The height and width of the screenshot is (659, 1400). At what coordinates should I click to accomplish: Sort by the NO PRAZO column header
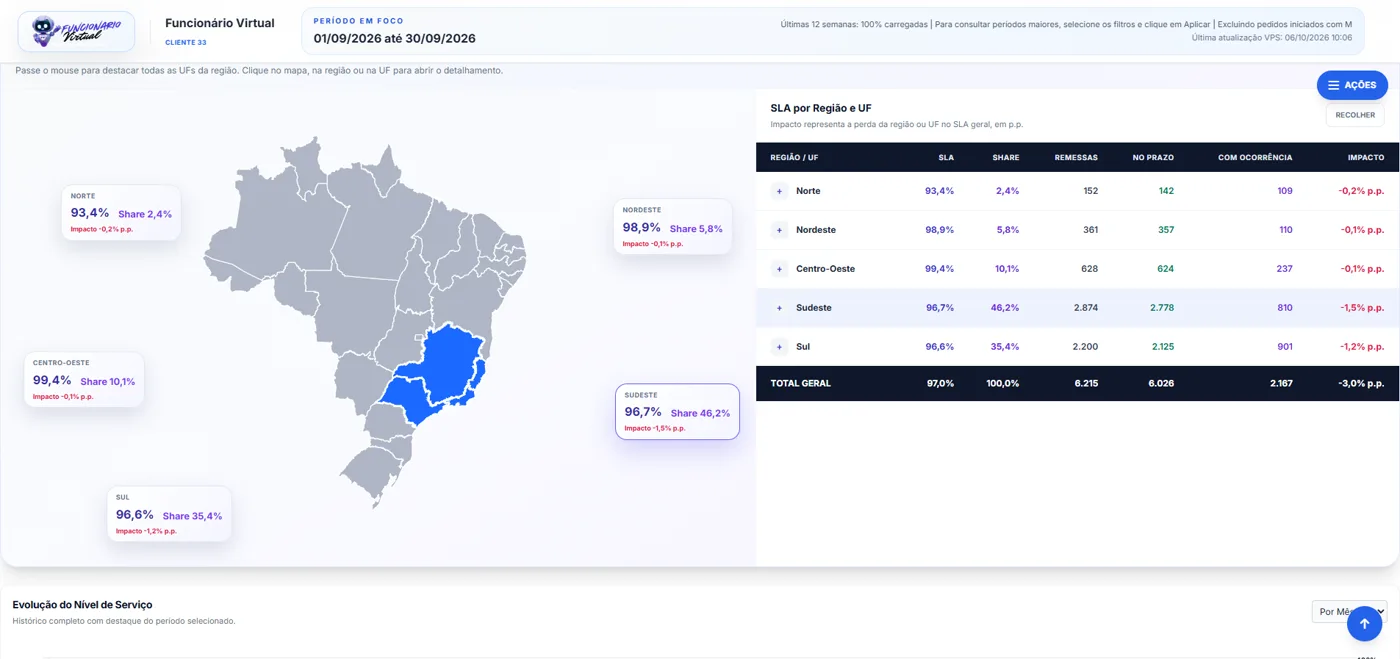click(x=1153, y=157)
